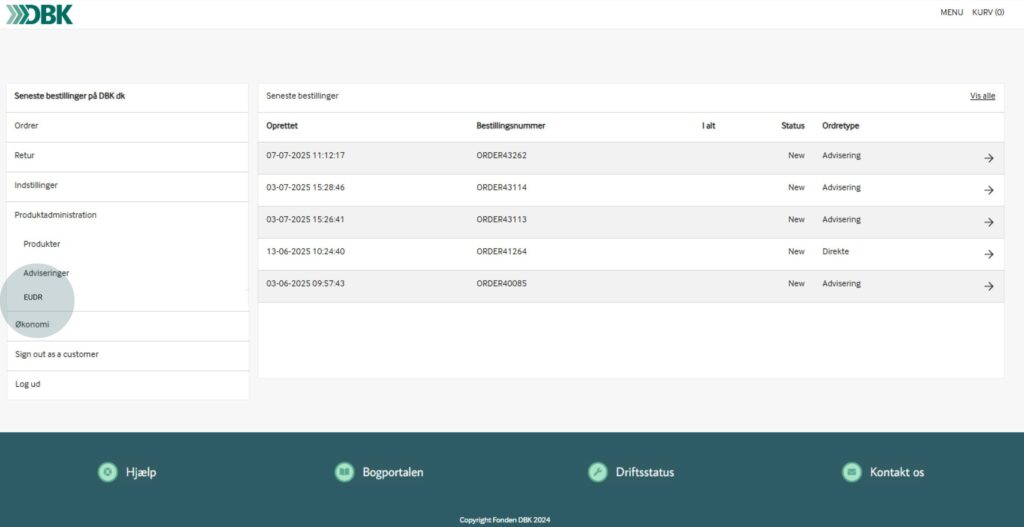This screenshot has width=1024, height=527.
Task: Open the KURV (0) shopping cart
Action: 988,13
